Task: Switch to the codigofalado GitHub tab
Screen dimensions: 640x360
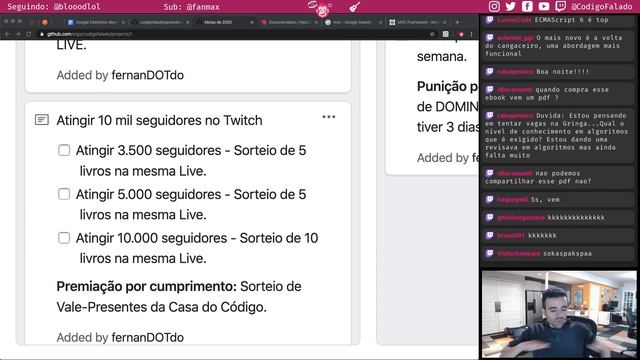Action: click(160, 22)
